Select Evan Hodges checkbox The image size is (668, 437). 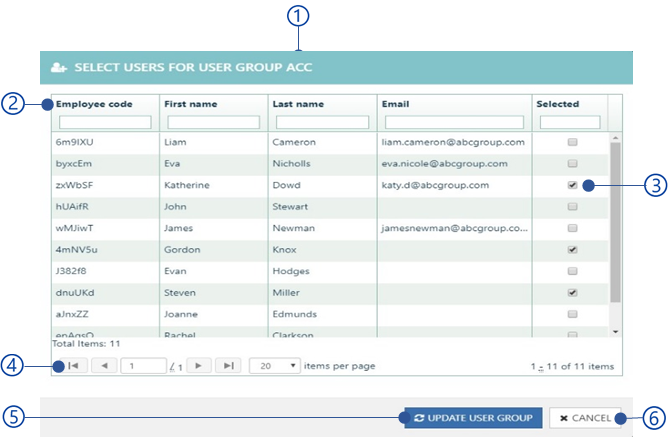tap(572, 271)
